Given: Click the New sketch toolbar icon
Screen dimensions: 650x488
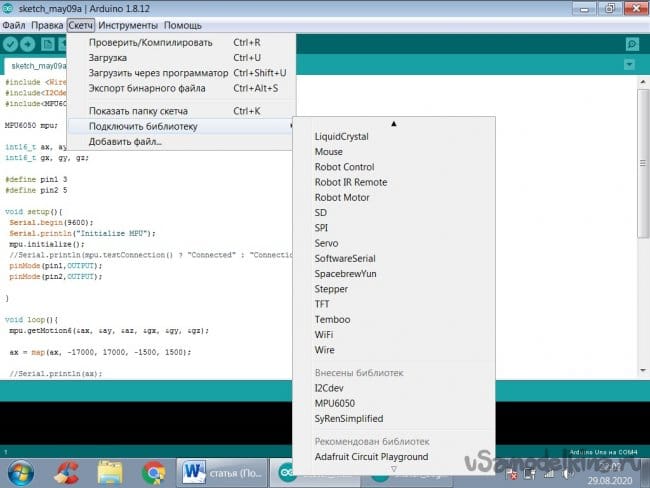Looking at the screenshot, I should coord(48,44).
